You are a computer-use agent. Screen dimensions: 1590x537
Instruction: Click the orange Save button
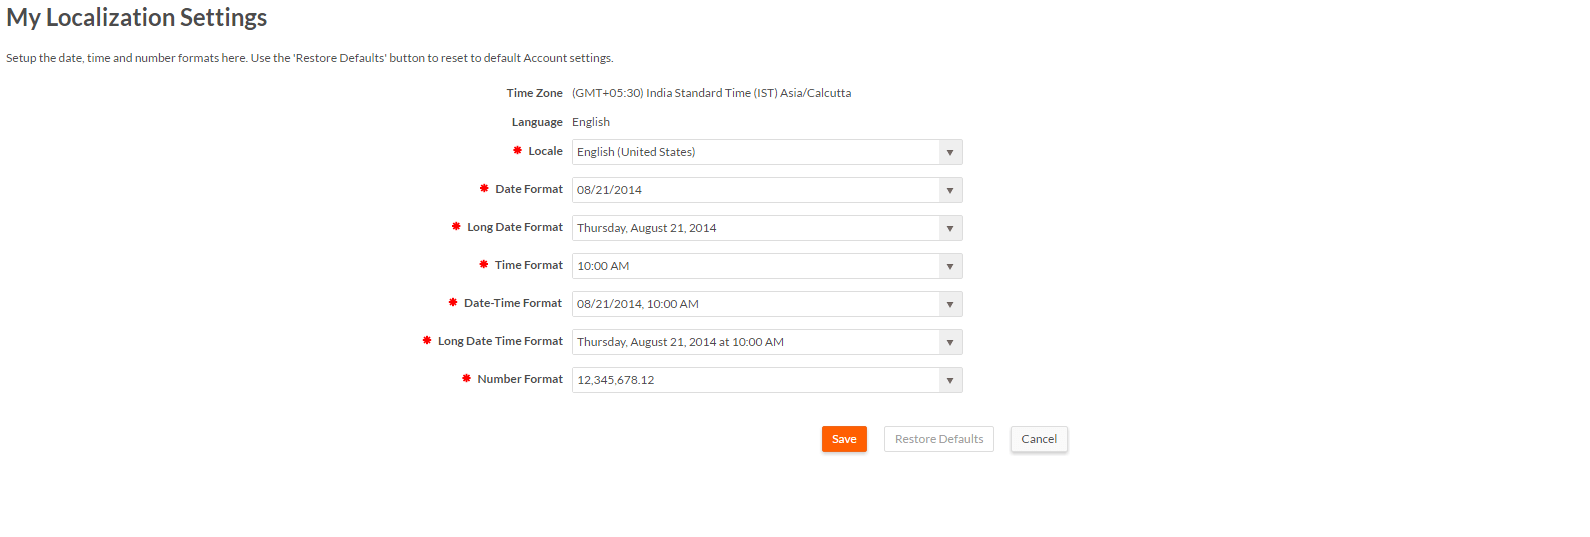844,439
